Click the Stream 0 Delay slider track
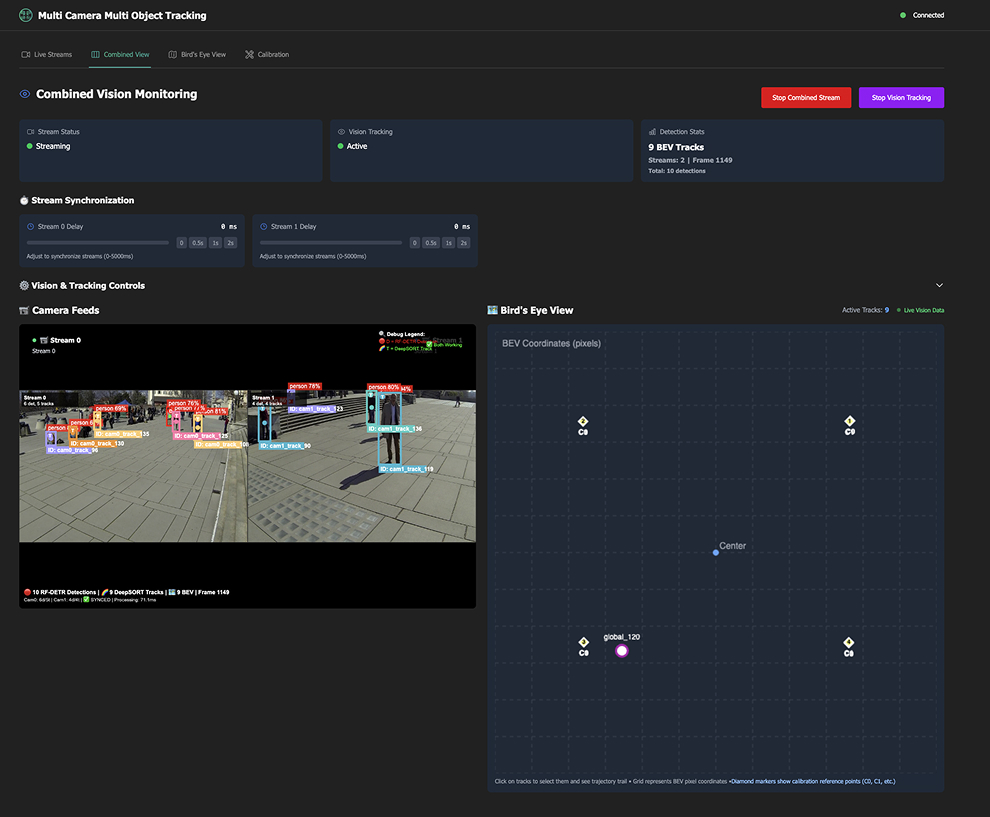Viewport: 990px width, 817px height. point(98,243)
